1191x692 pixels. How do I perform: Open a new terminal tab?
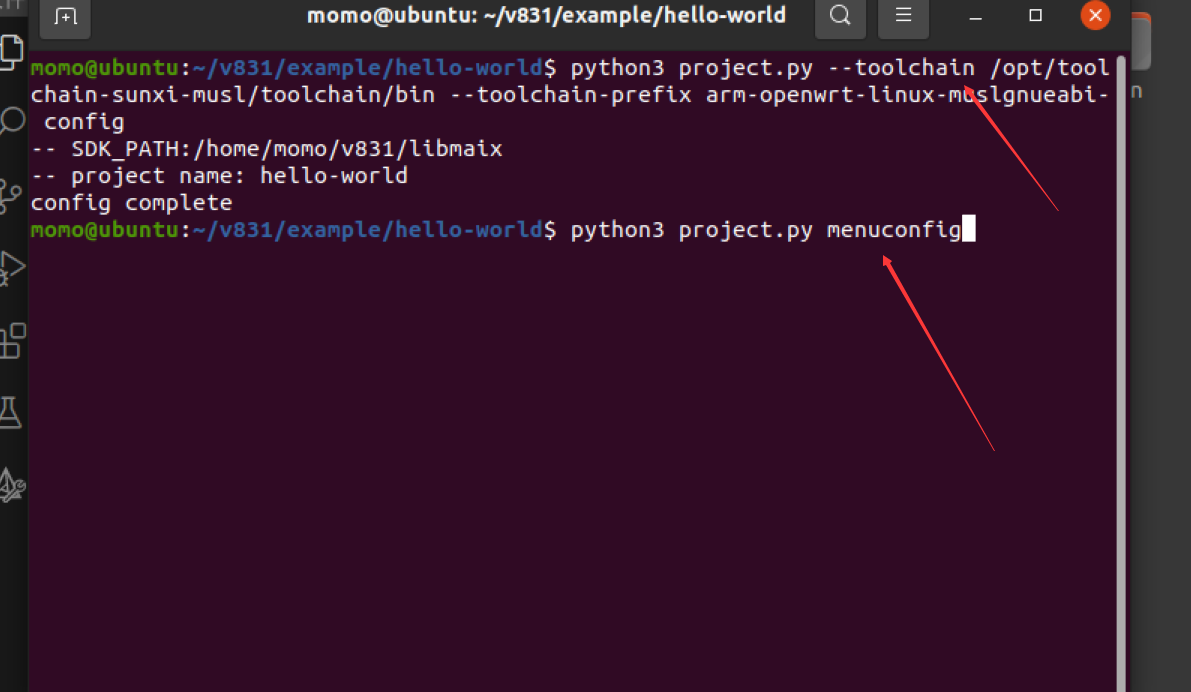64,16
